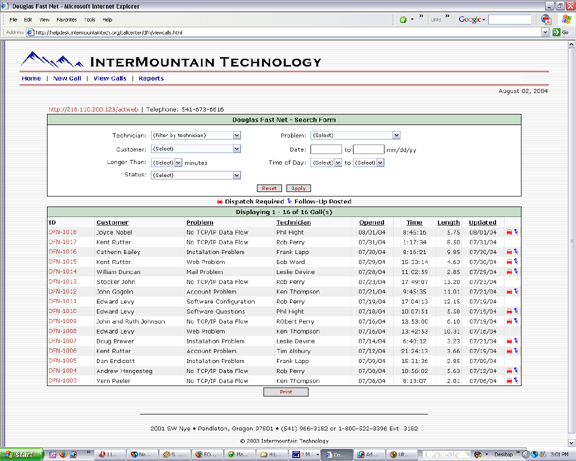The width and height of the screenshot is (576, 461).
Task: Click the browser address bar URL
Action: 109,33
